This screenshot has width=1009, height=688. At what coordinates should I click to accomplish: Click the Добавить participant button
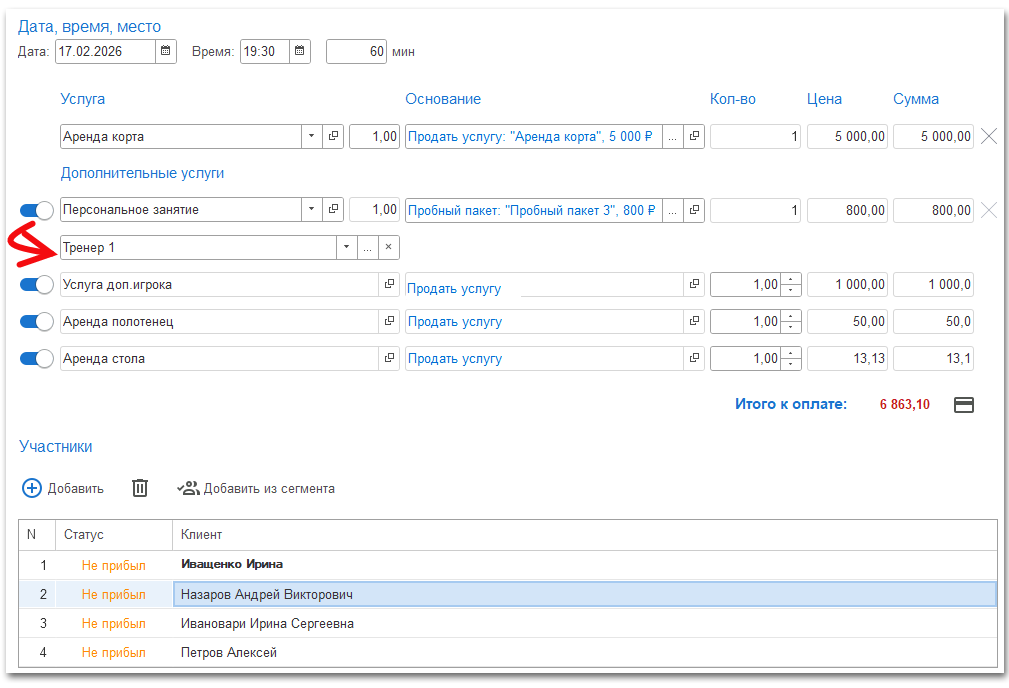(x=63, y=488)
